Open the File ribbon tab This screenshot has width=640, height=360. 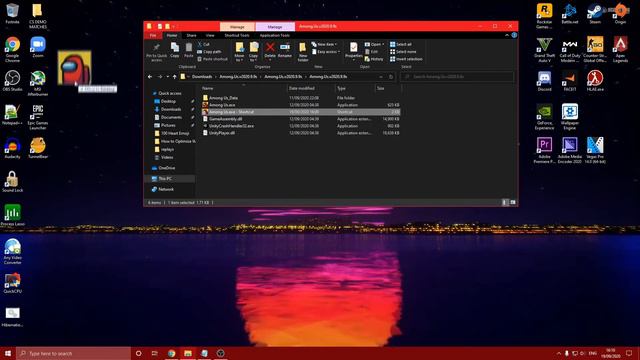click(x=153, y=36)
